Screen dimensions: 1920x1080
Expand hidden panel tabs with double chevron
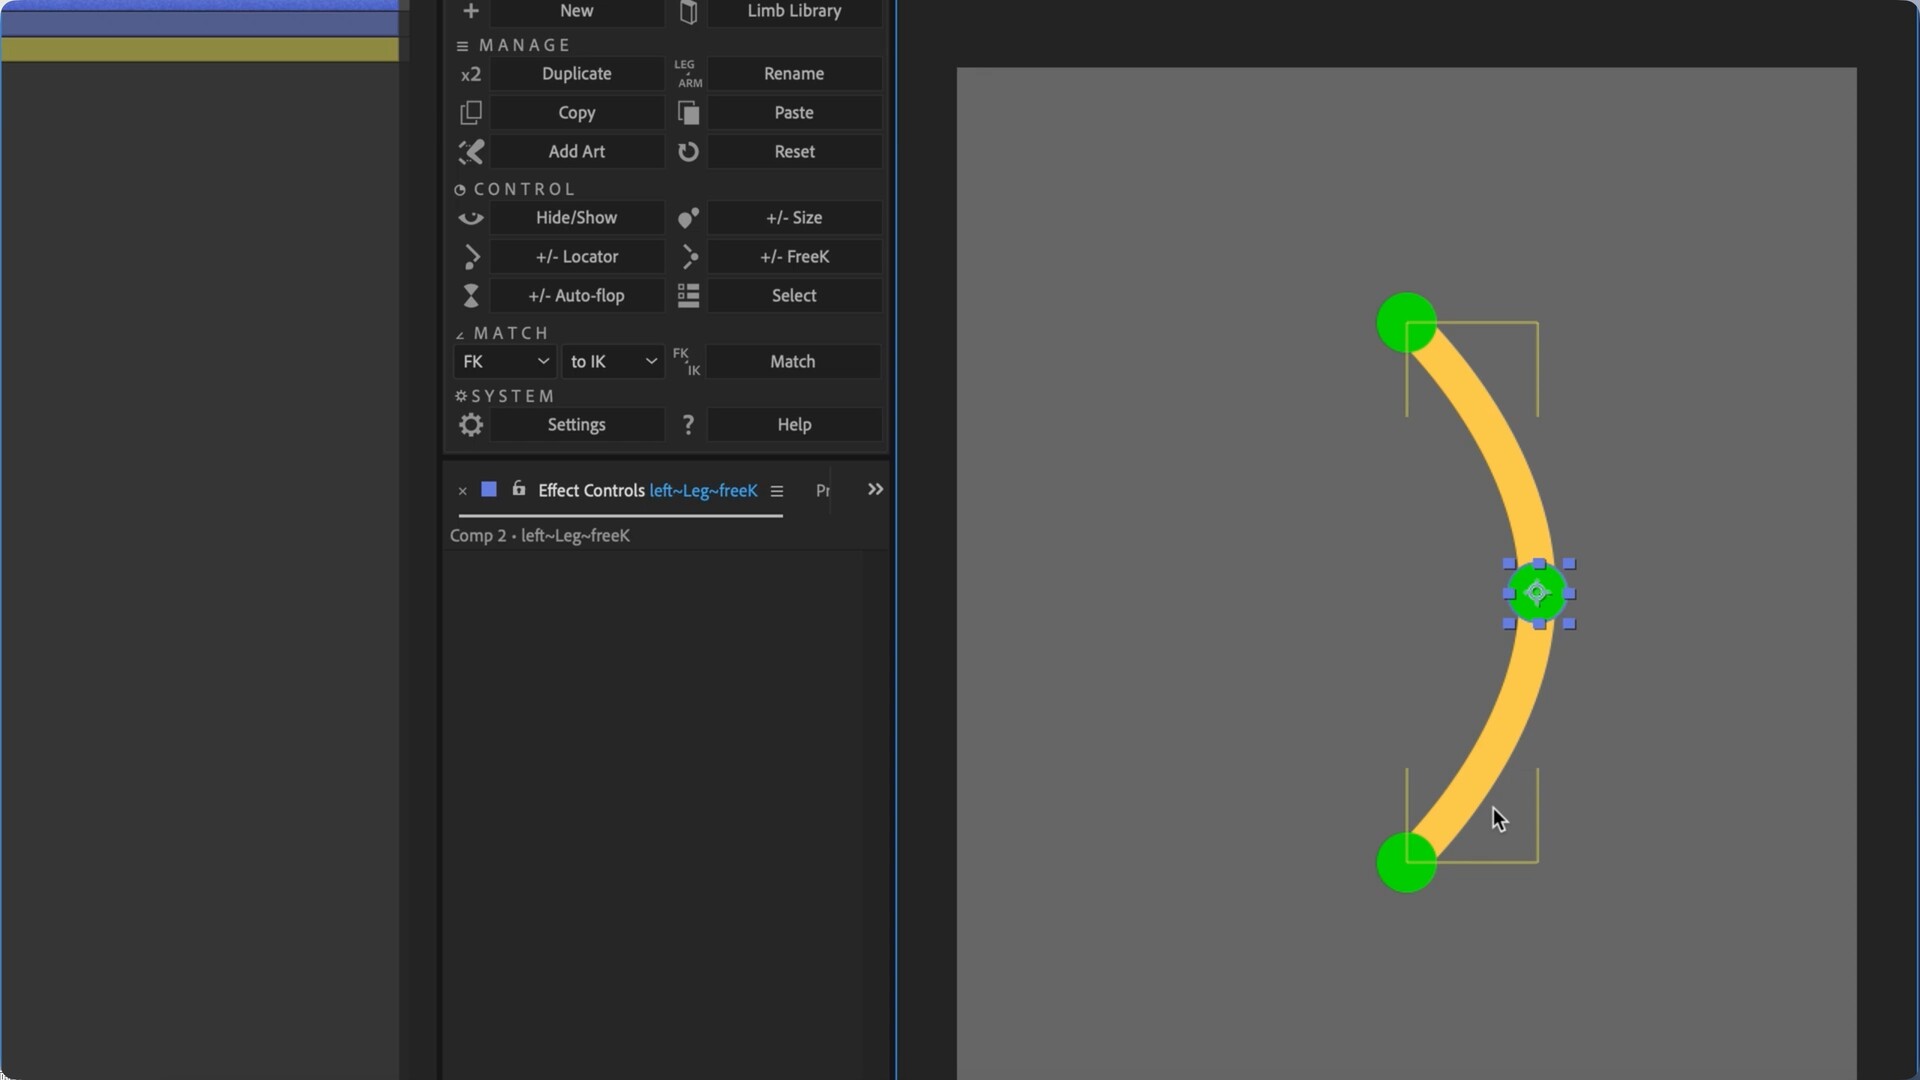click(875, 490)
